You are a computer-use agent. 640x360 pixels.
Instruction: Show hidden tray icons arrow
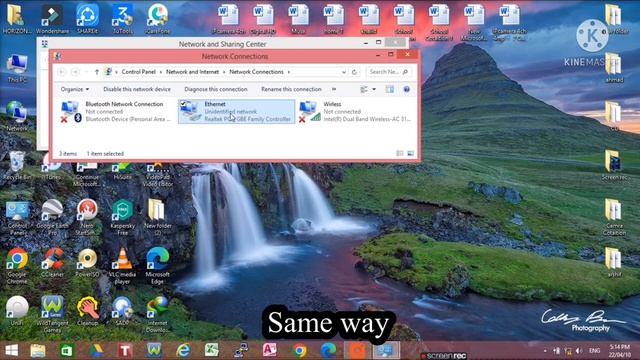tap(545, 351)
